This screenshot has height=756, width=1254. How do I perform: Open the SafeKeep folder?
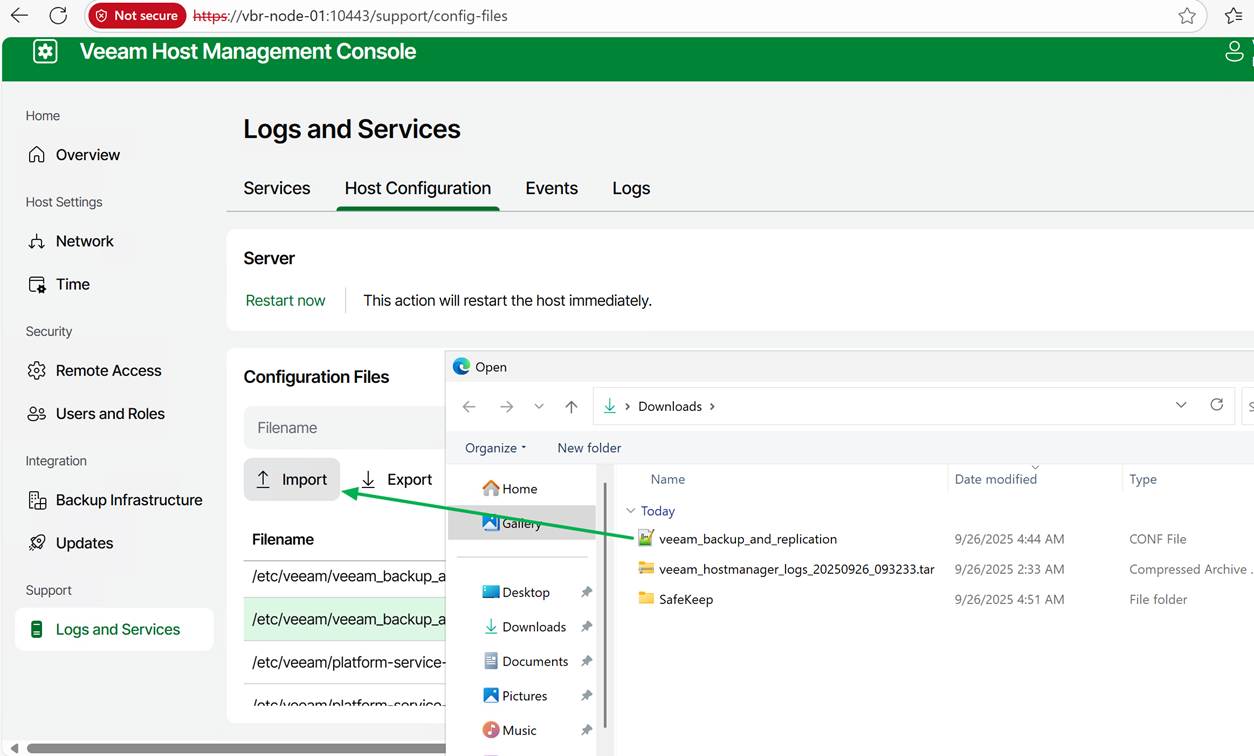point(685,599)
